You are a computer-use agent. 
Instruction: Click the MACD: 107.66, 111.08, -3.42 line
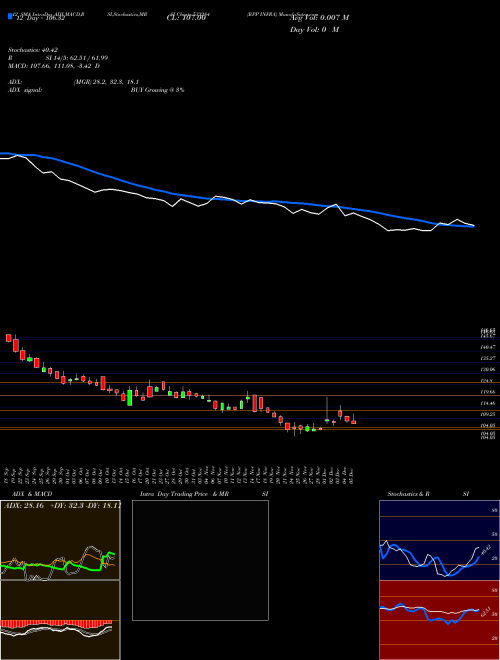tap(54, 66)
